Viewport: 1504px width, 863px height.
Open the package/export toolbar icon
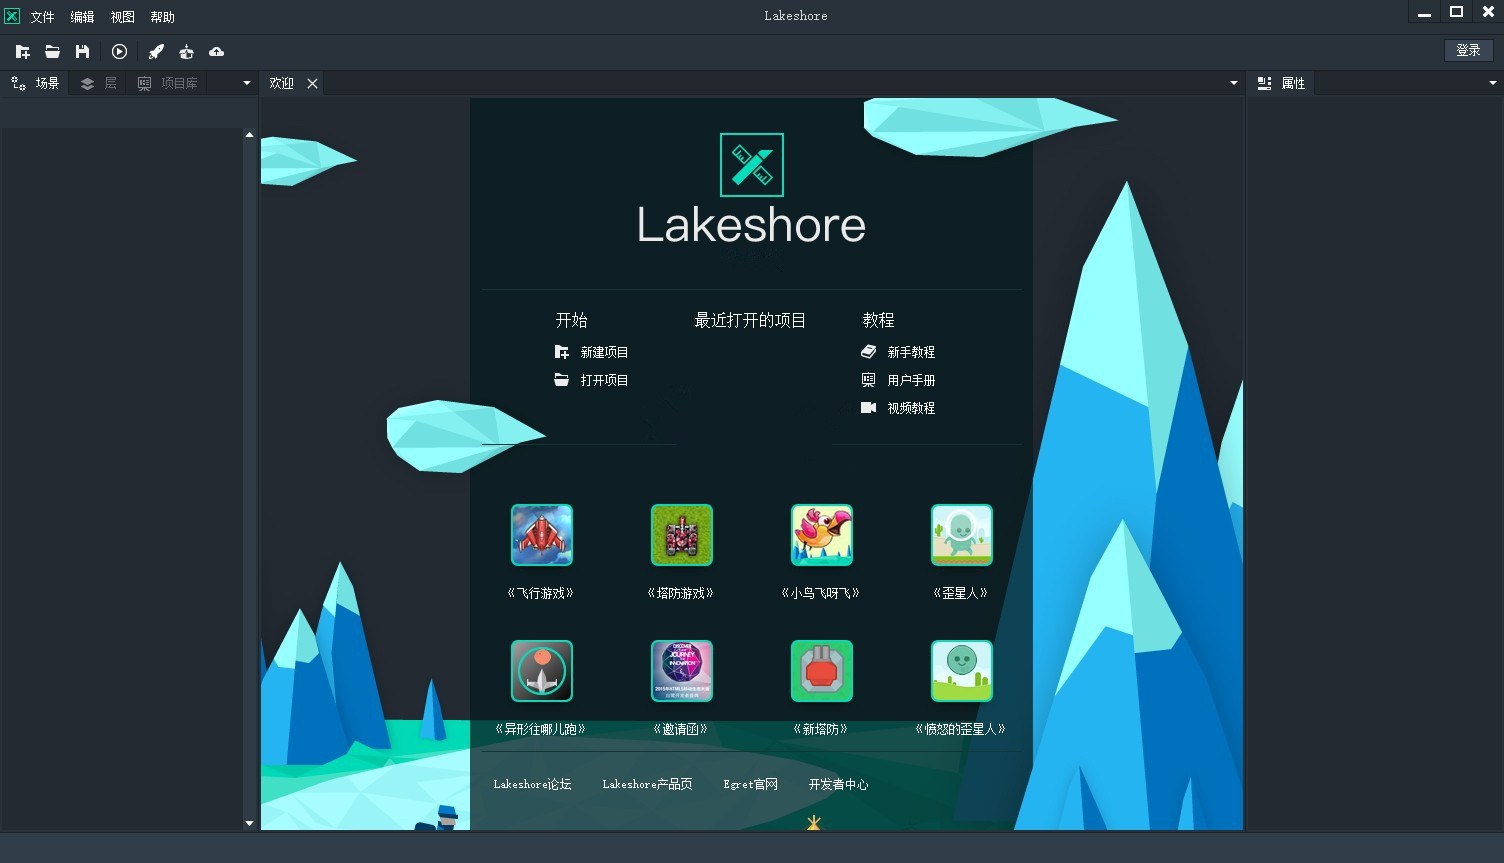click(x=186, y=51)
